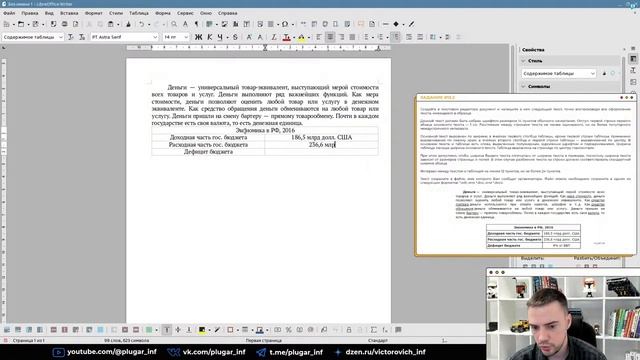Viewport: 640px width, 360px height.
Task: Open table borders icon in bottom toolbar
Action: click(230, 330)
